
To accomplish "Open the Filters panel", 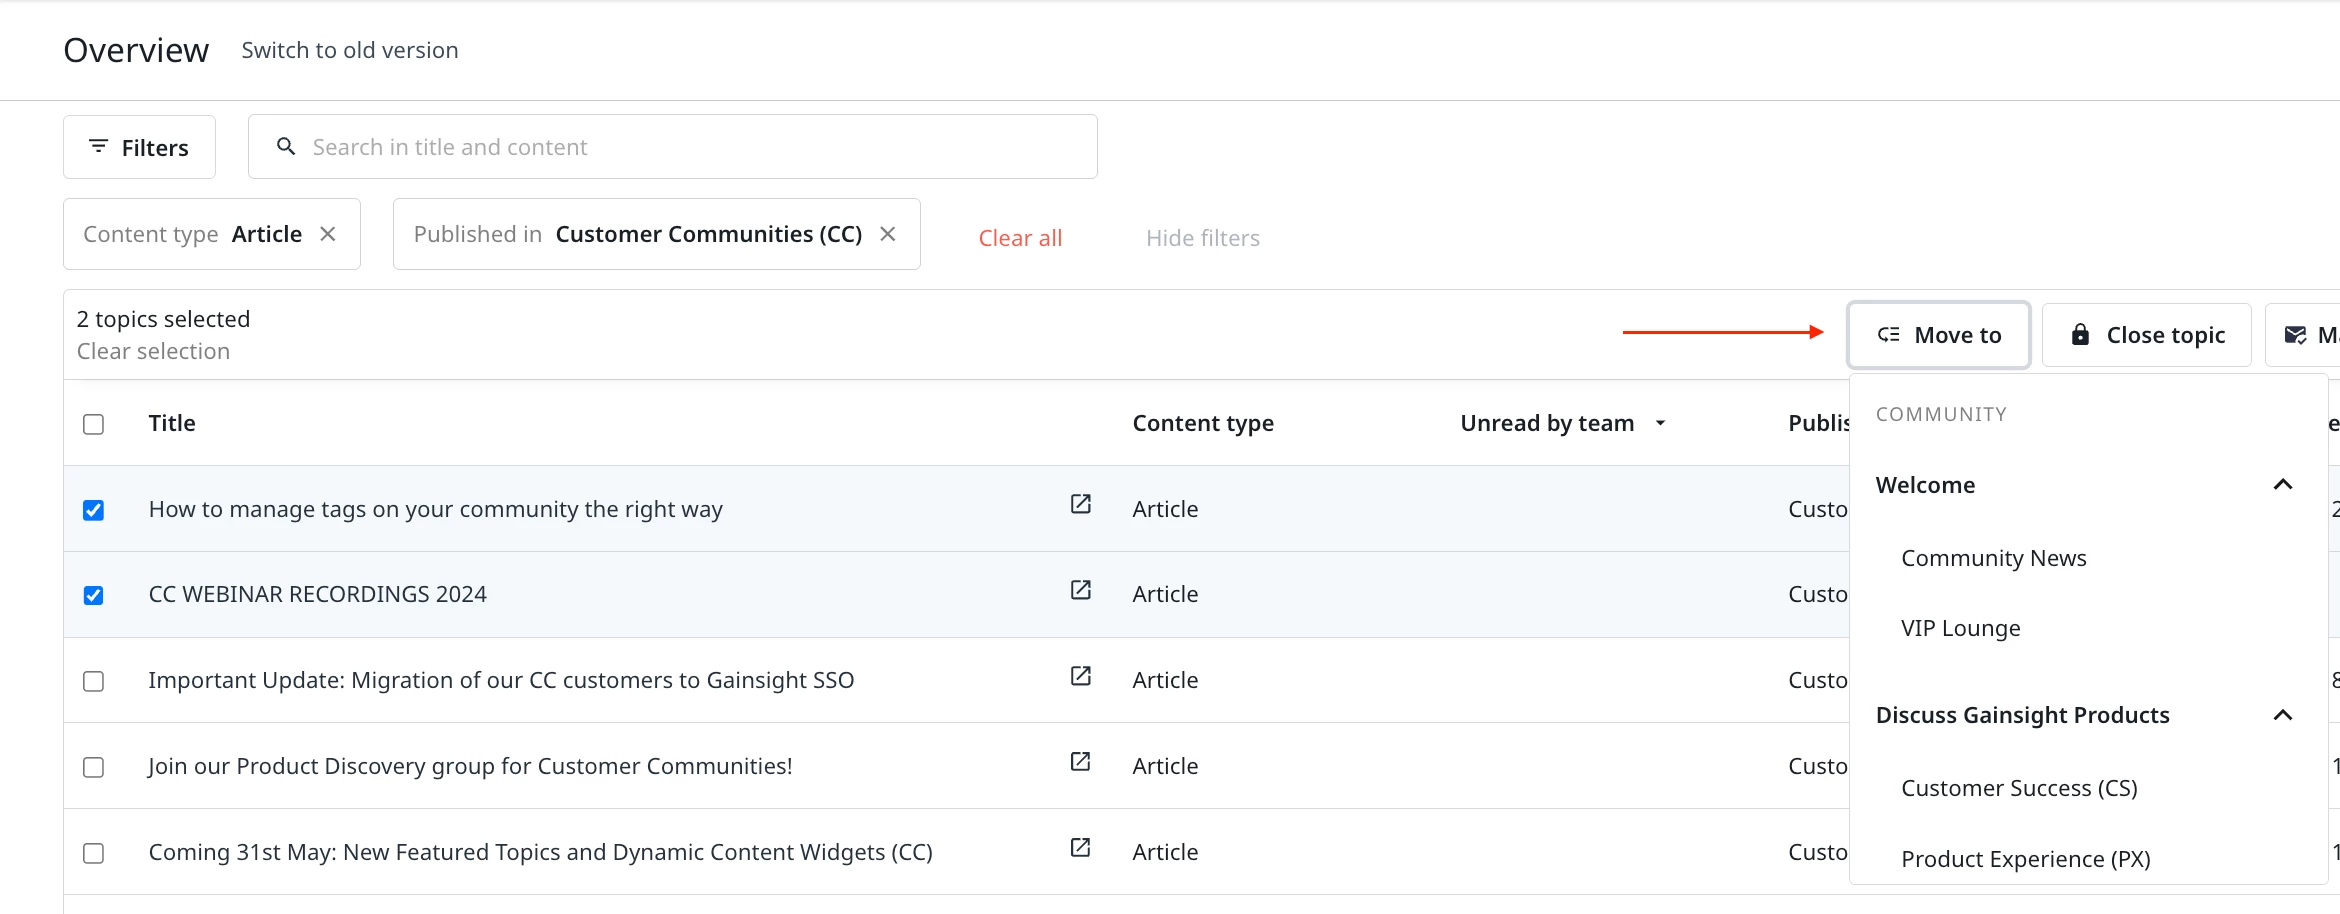I will coord(139,147).
